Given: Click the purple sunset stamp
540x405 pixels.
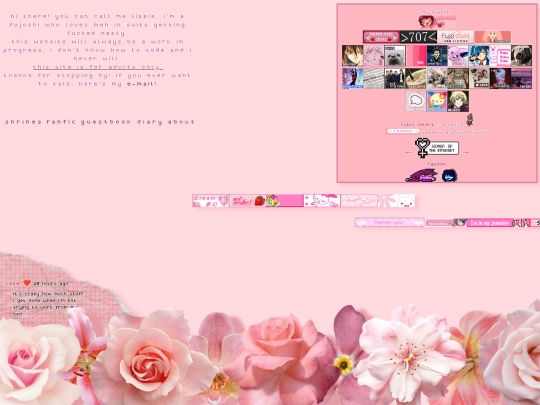Looking at the screenshot, I should [521, 78].
